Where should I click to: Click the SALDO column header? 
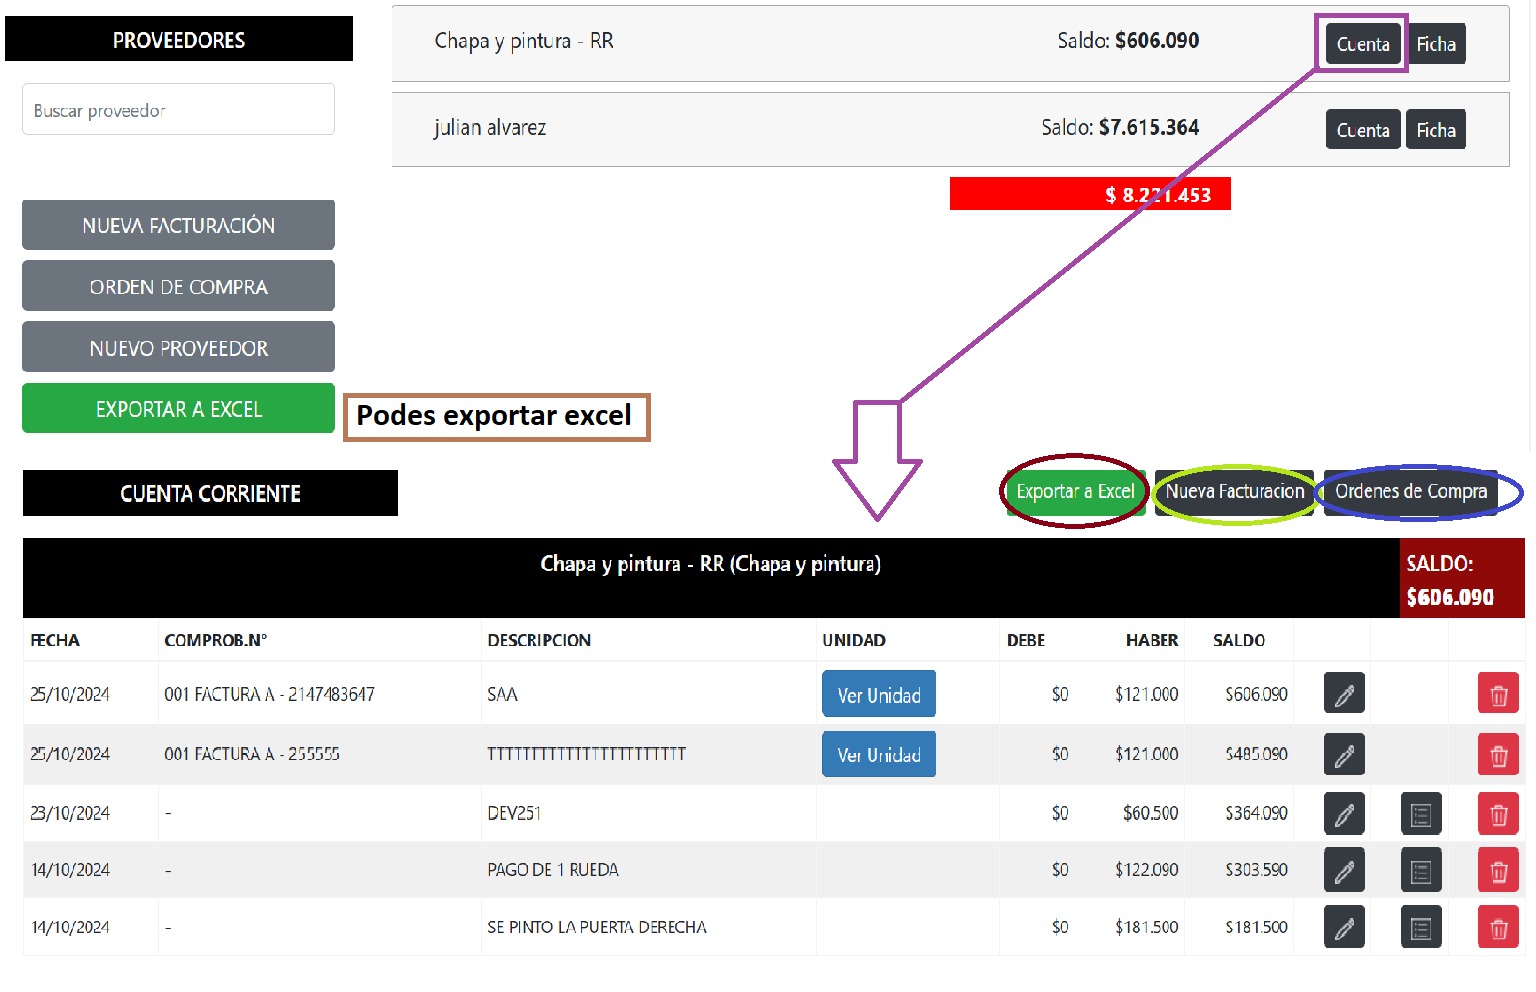pyautogui.click(x=1239, y=640)
